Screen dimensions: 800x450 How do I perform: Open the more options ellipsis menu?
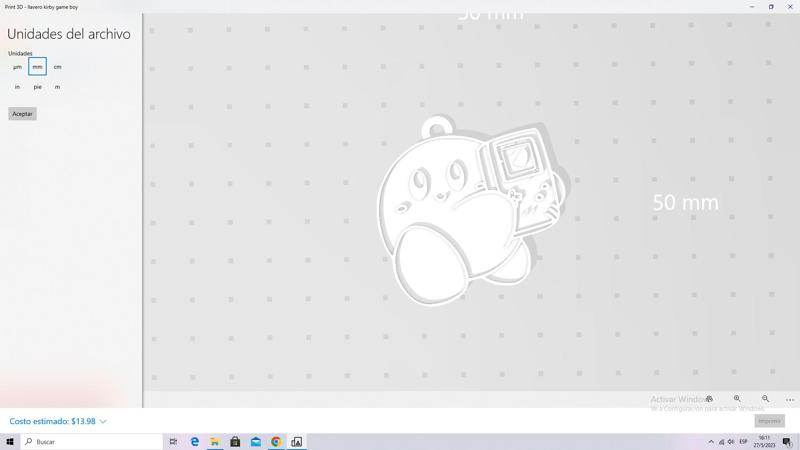[x=790, y=399]
